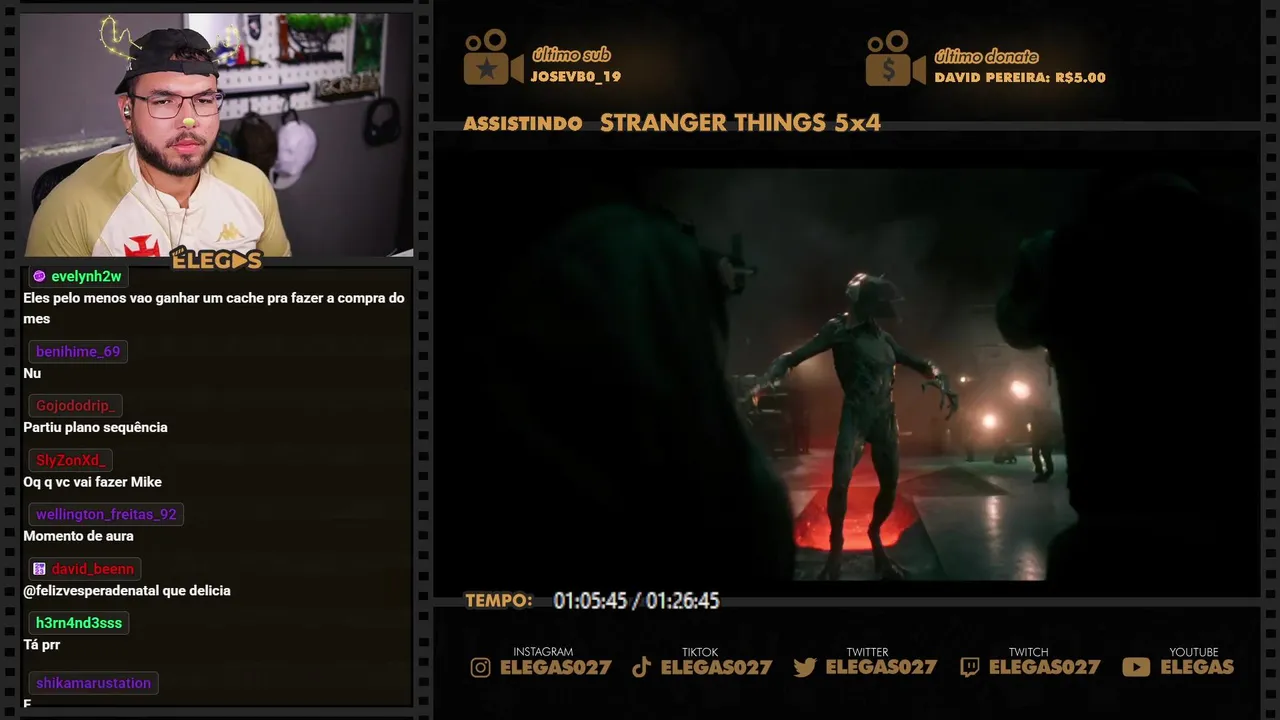Viewport: 1280px width, 720px height.
Task: Click message 'Tá prr'
Action: 42,645
